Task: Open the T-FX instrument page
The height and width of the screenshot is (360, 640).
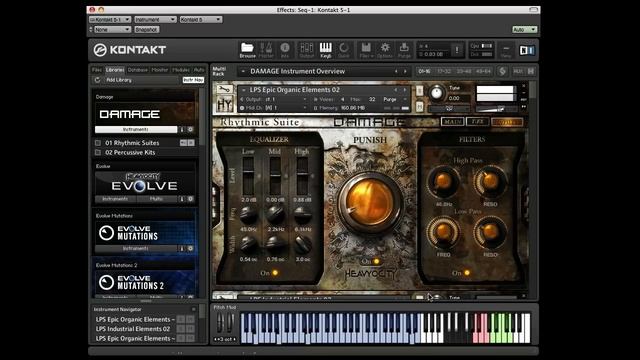Action: tap(477, 122)
